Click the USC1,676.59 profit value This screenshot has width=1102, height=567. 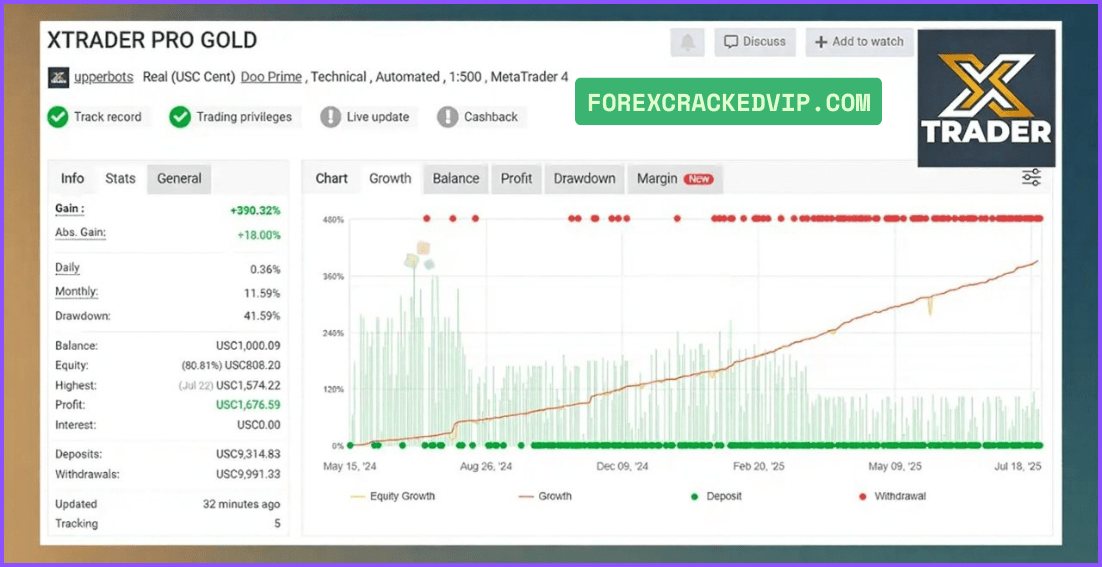[248, 405]
